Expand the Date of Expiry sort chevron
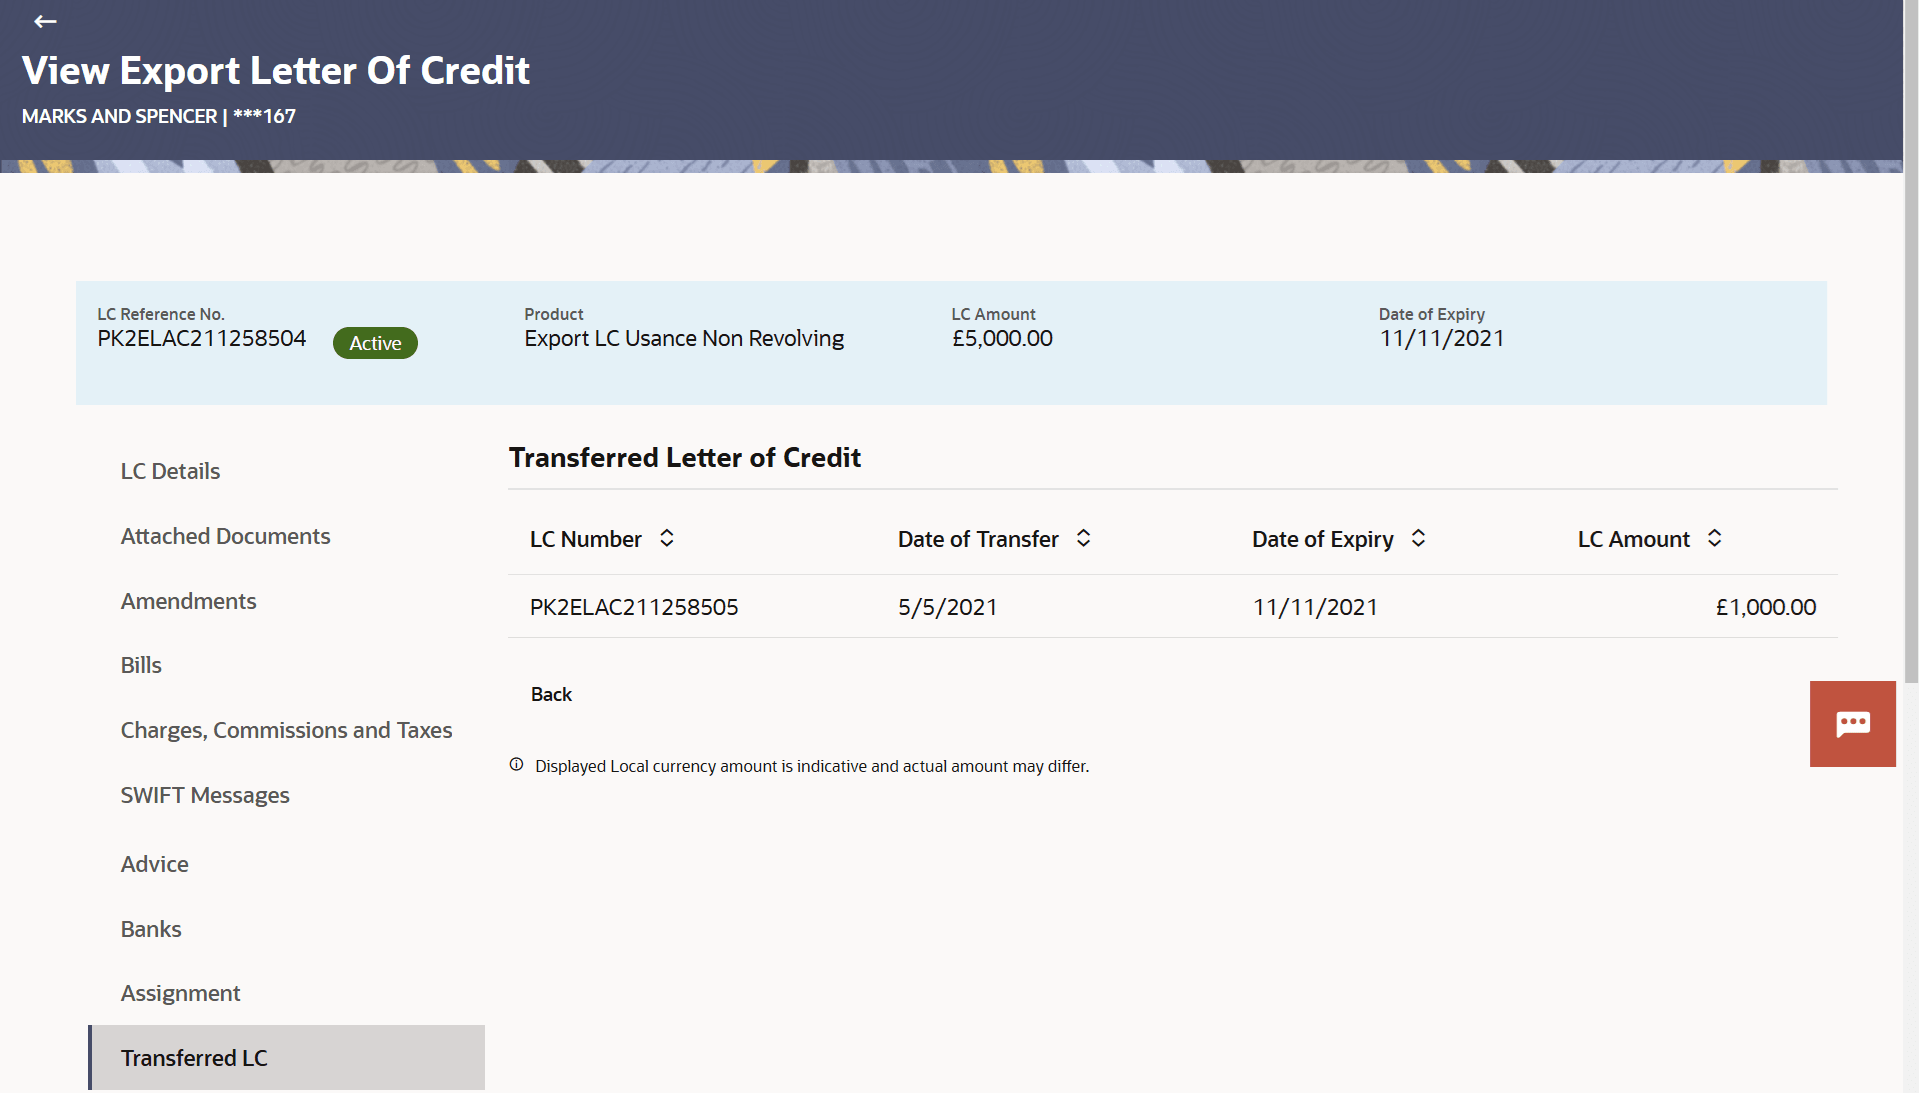 pyautogui.click(x=1418, y=539)
